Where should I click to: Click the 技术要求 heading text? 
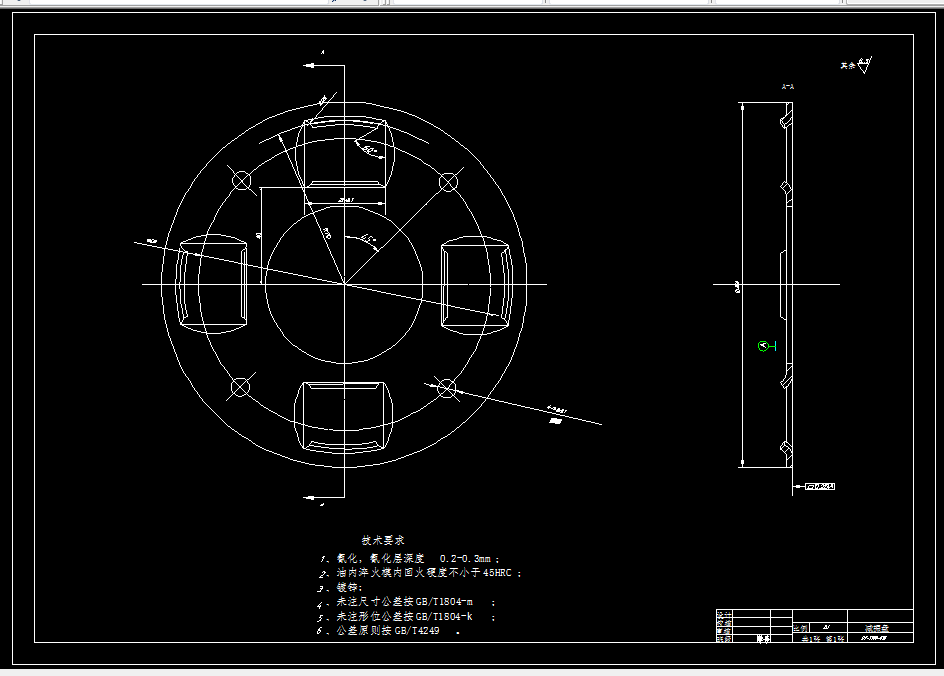tap(383, 541)
